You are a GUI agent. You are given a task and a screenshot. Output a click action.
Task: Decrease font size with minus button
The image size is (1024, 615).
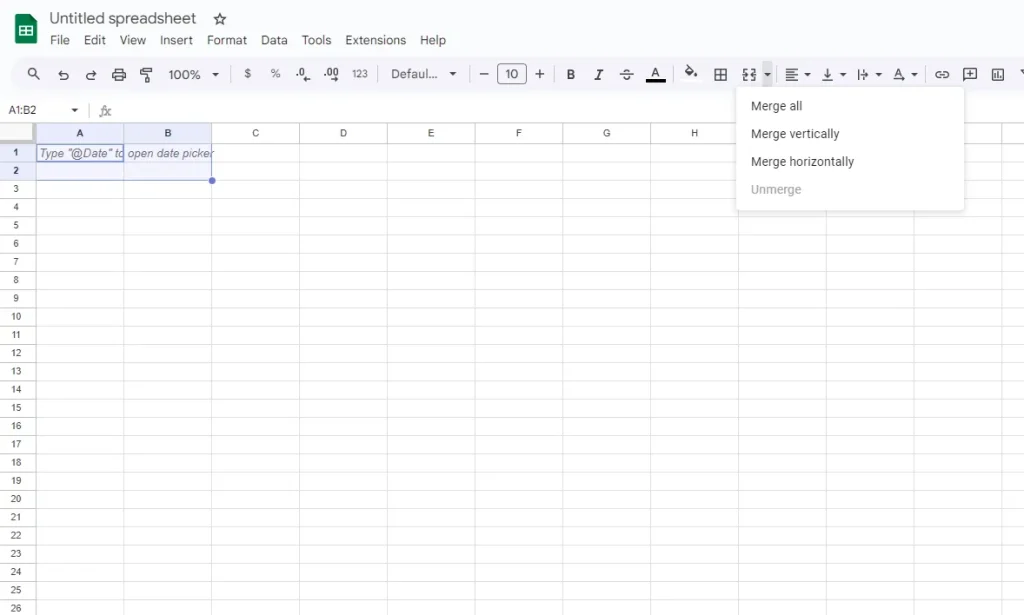point(484,74)
